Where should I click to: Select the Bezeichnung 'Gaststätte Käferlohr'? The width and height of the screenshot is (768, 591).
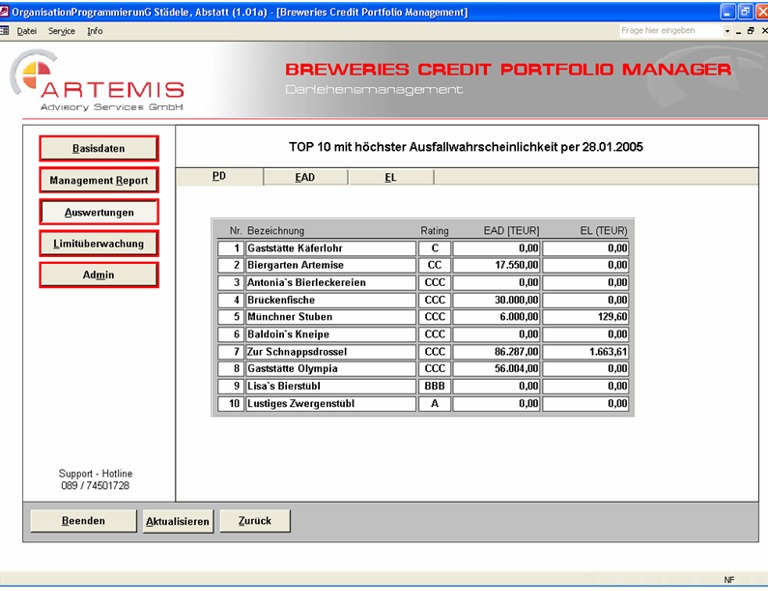coord(331,248)
